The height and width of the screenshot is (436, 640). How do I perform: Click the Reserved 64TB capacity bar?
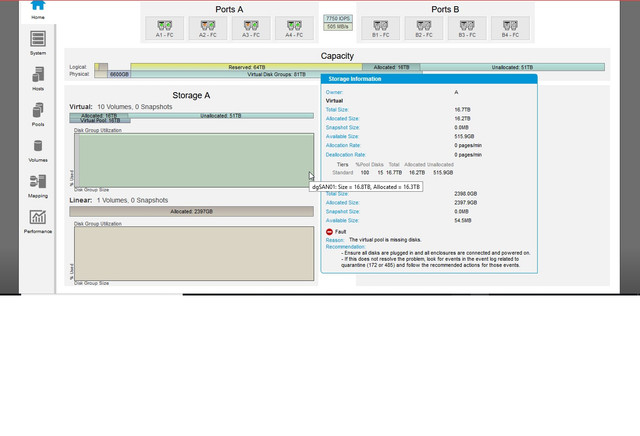[247, 67]
